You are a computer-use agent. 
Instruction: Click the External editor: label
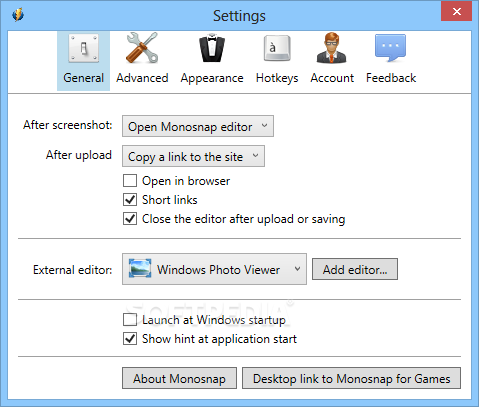tap(73, 269)
